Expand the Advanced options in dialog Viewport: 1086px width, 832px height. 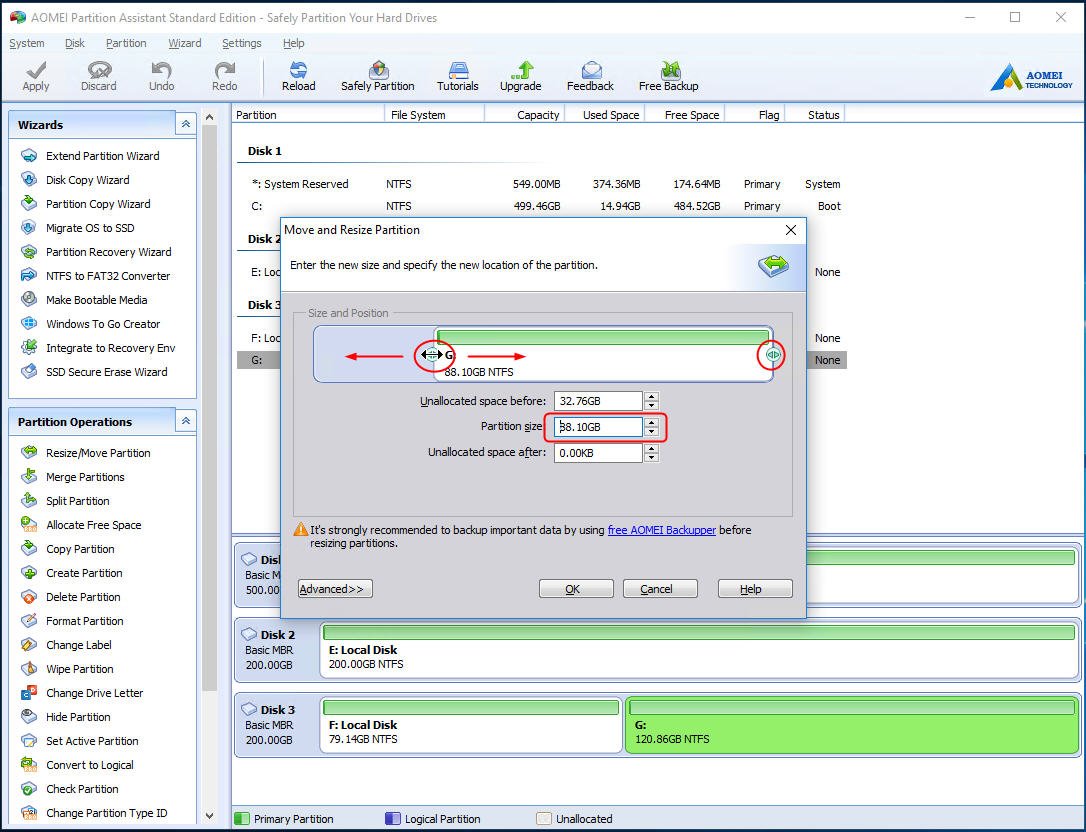[335, 589]
